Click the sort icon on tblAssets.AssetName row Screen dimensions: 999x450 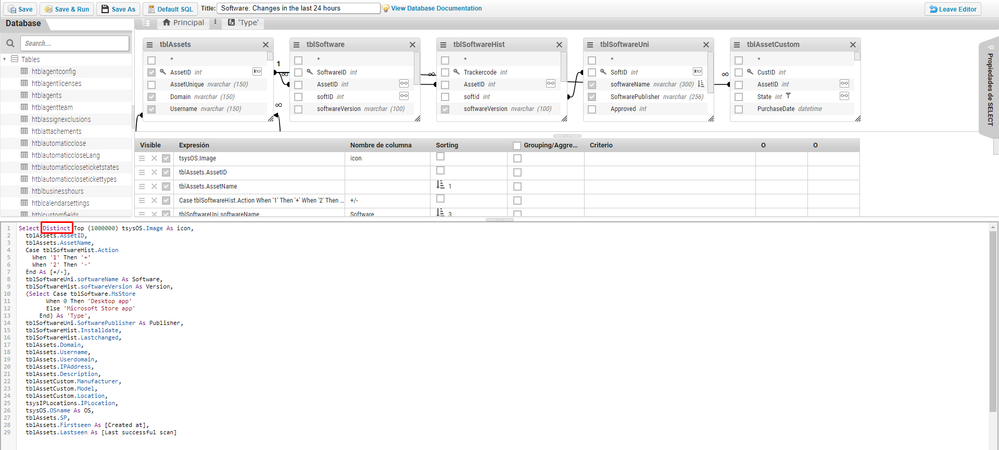click(x=441, y=186)
